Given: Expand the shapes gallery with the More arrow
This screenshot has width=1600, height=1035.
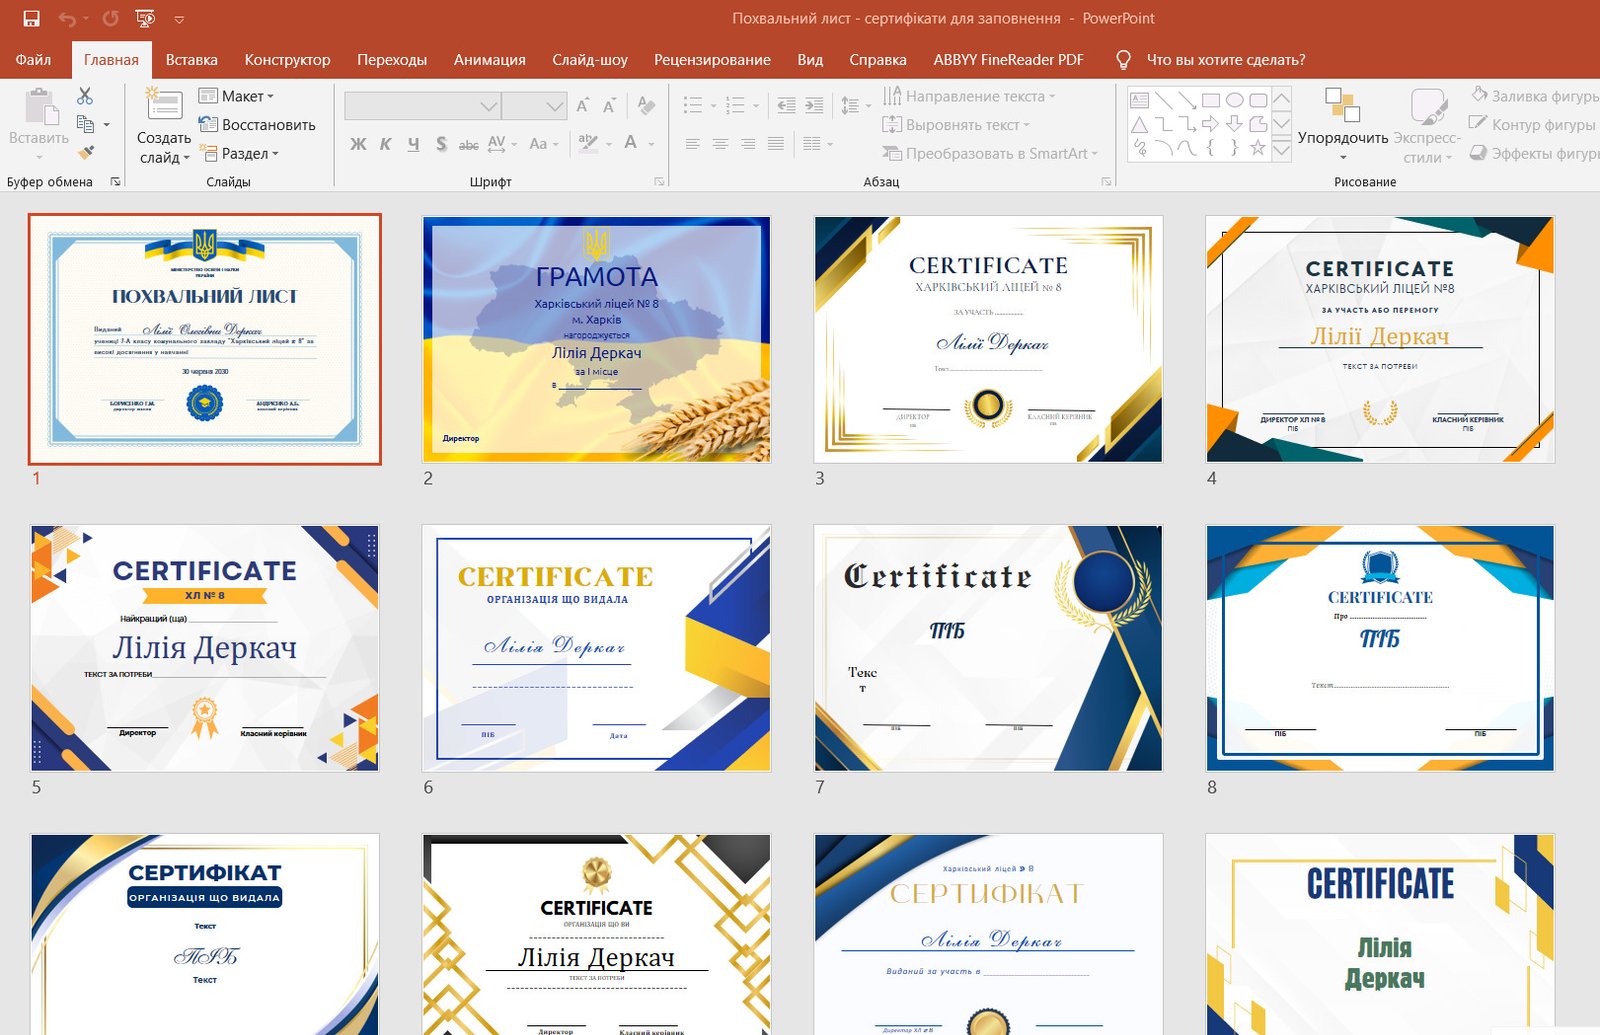Looking at the screenshot, I should 1281,148.
